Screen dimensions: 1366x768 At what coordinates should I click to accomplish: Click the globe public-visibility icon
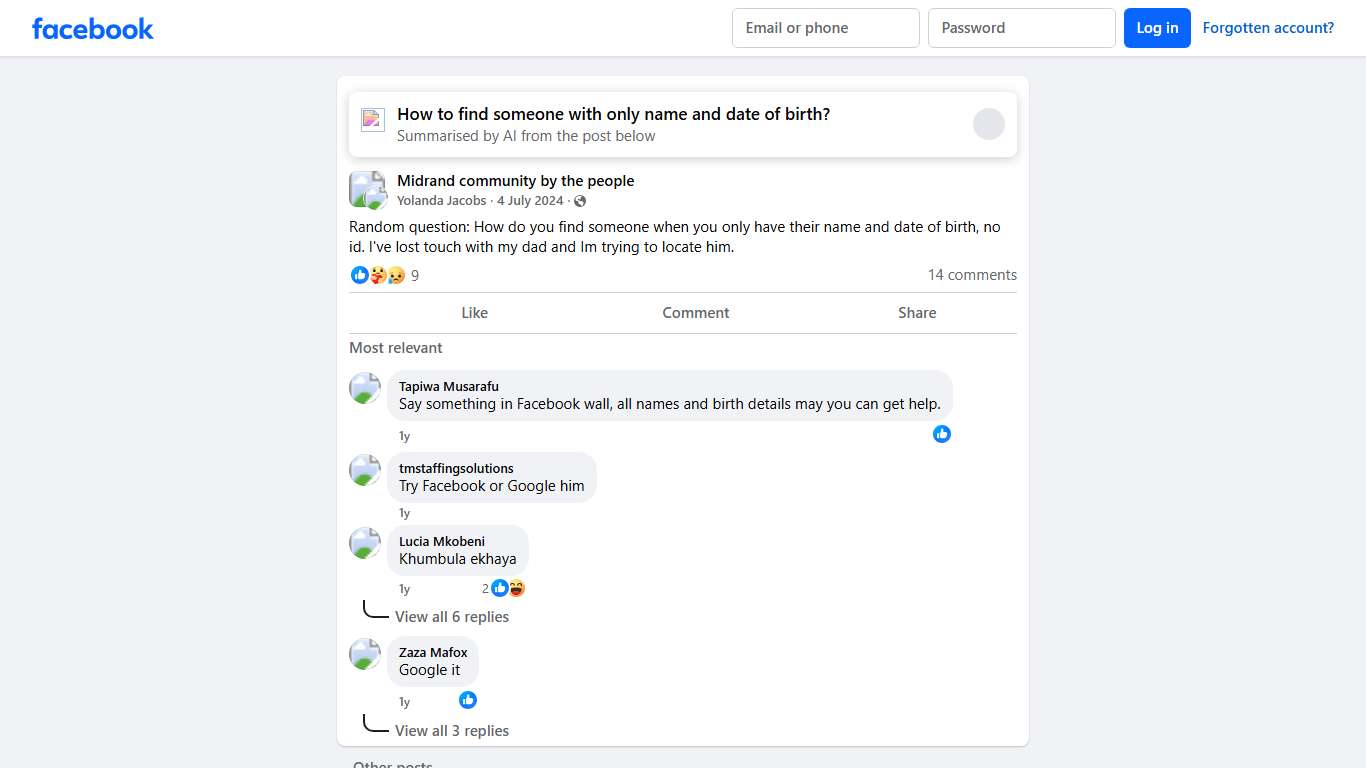click(580, 201)
